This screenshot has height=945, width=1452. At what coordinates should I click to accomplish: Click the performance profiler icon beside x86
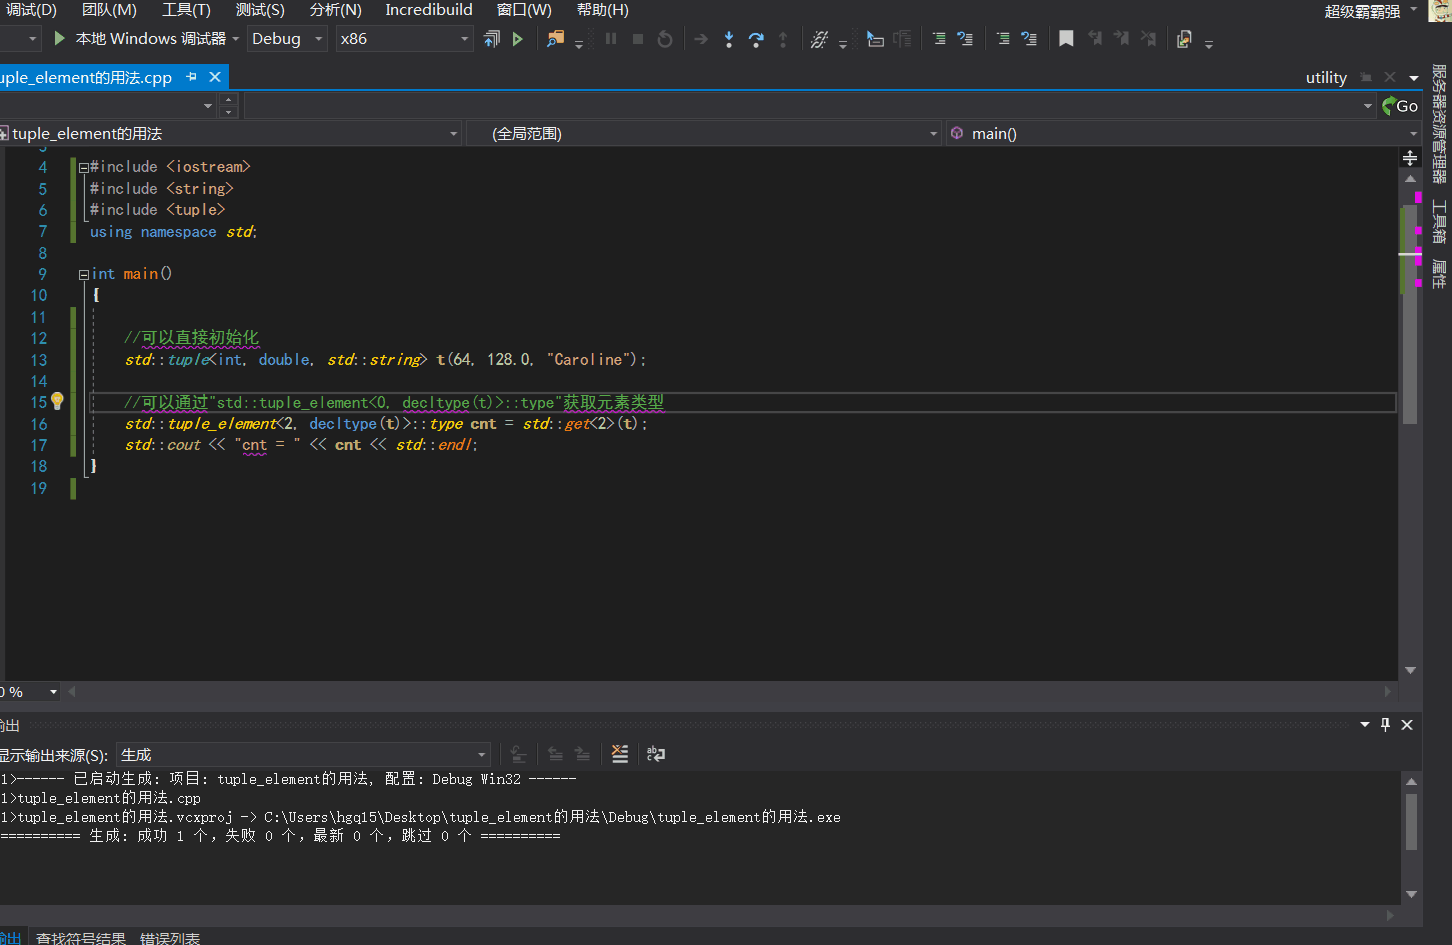(x=491, y=39)
